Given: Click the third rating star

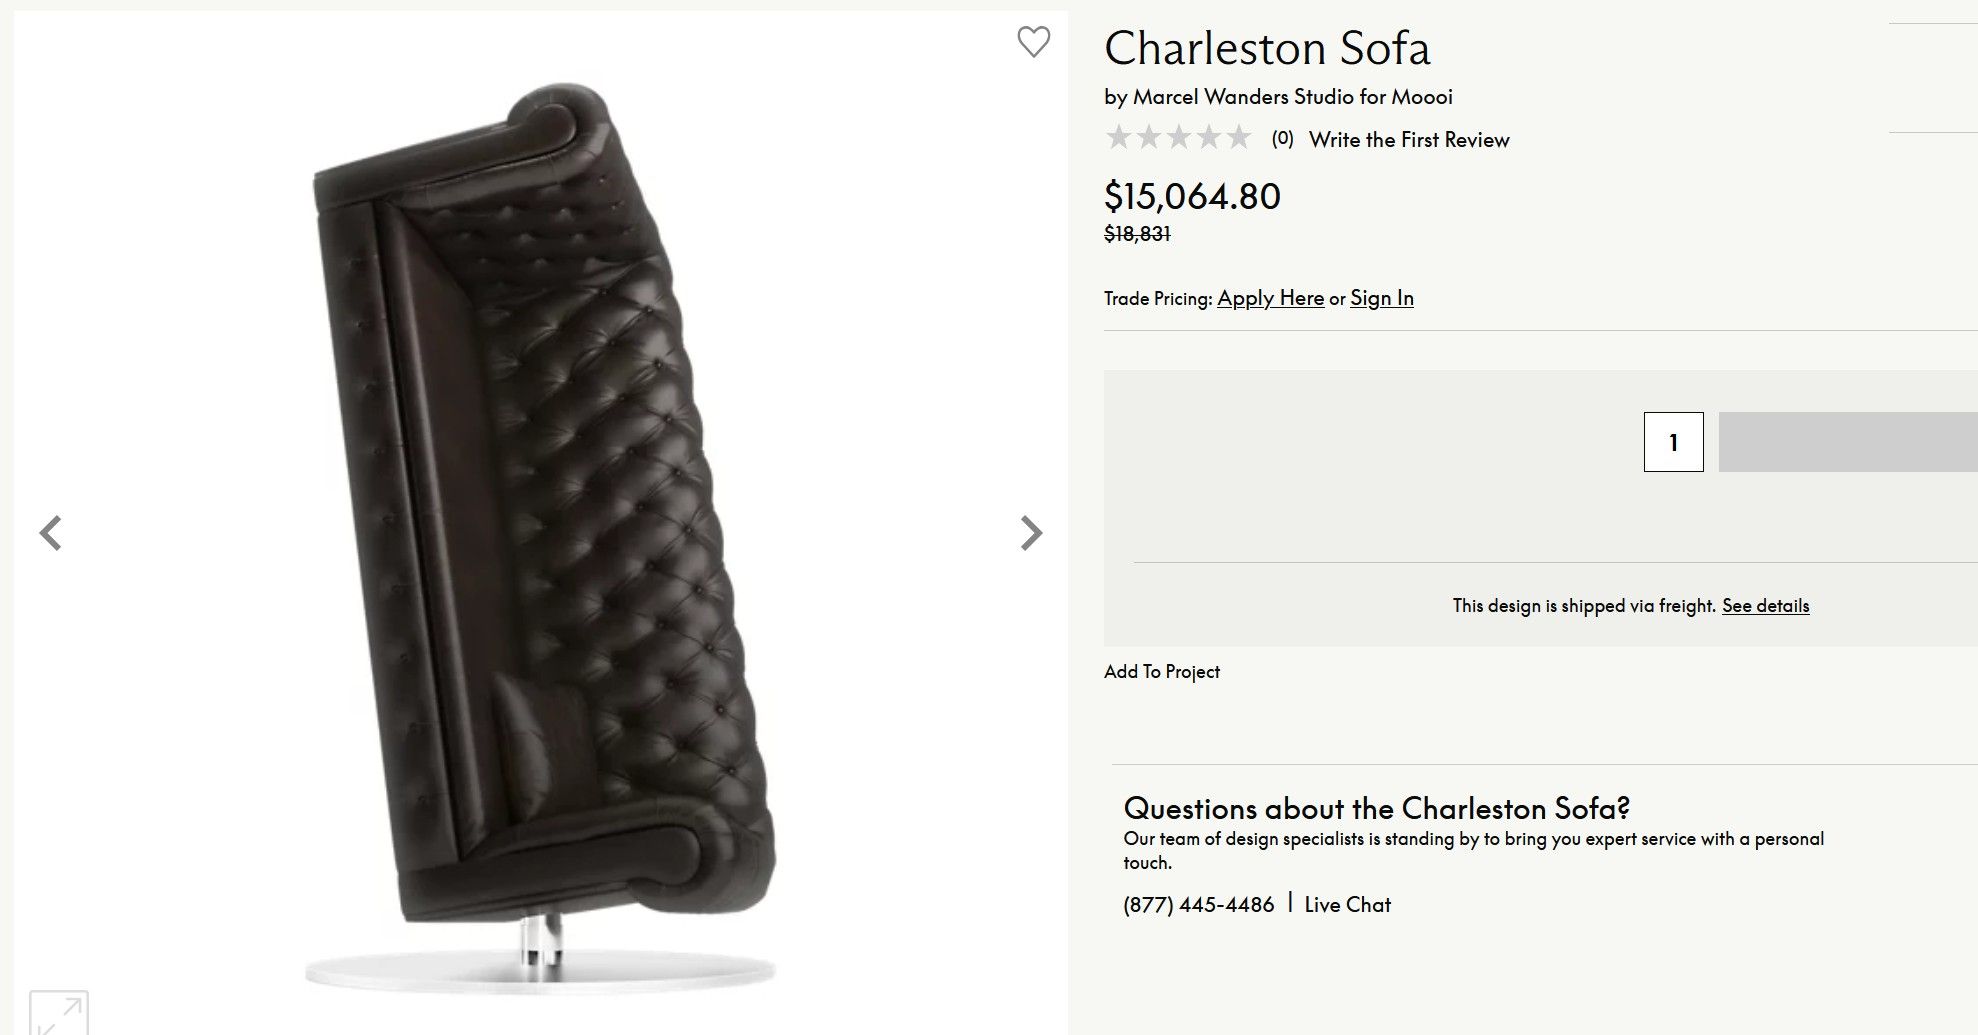Looking at the screenshot, I should (x=1179, y=138).
